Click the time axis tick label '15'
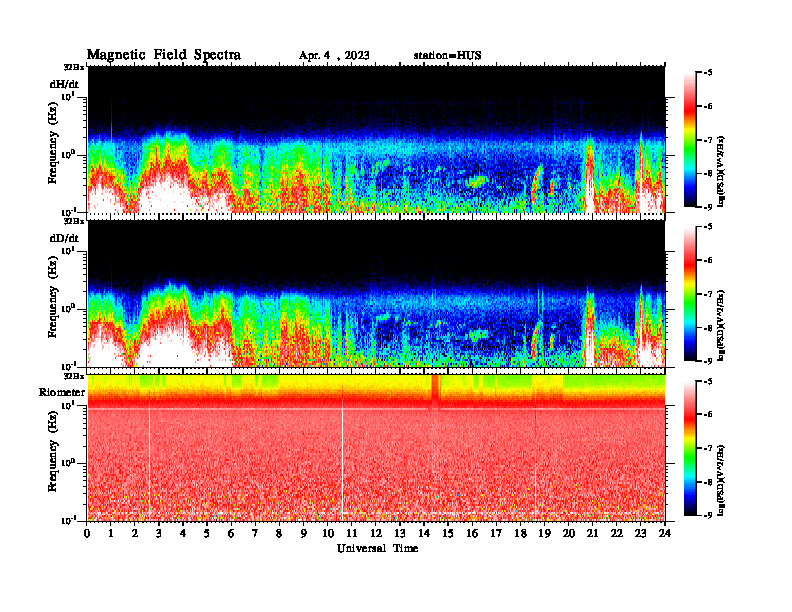The width and height of the screenshot is (792, 612). point(448,534)
